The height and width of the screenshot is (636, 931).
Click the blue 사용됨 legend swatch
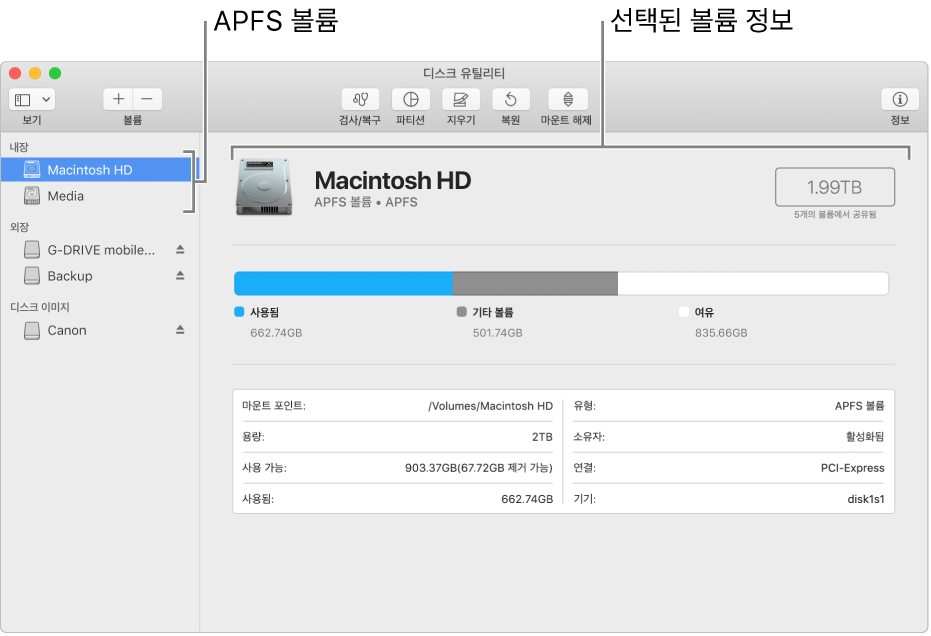pyautogui.click(x=239, y=312)
